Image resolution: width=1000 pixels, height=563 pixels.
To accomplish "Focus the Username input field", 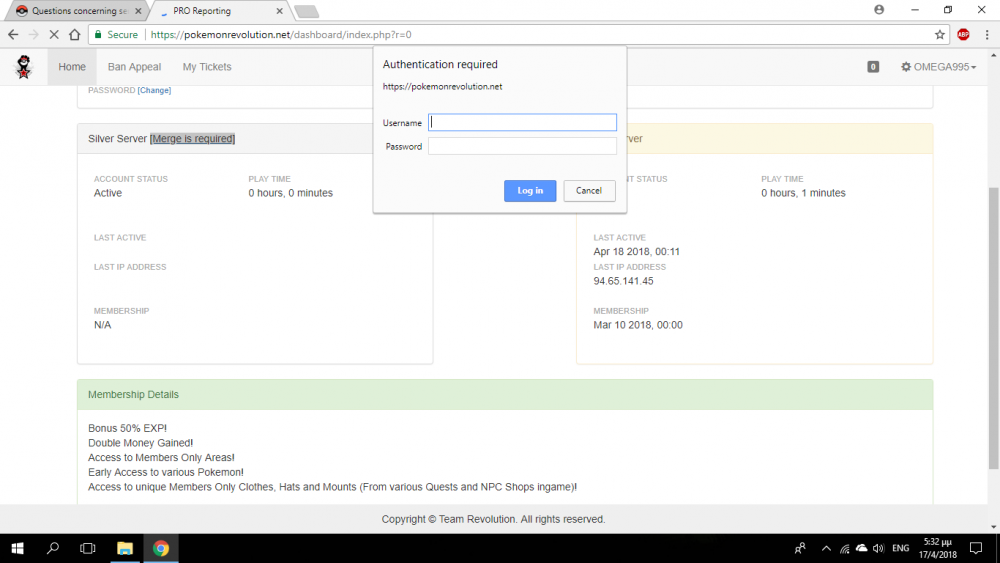I will tap(522, 122).
